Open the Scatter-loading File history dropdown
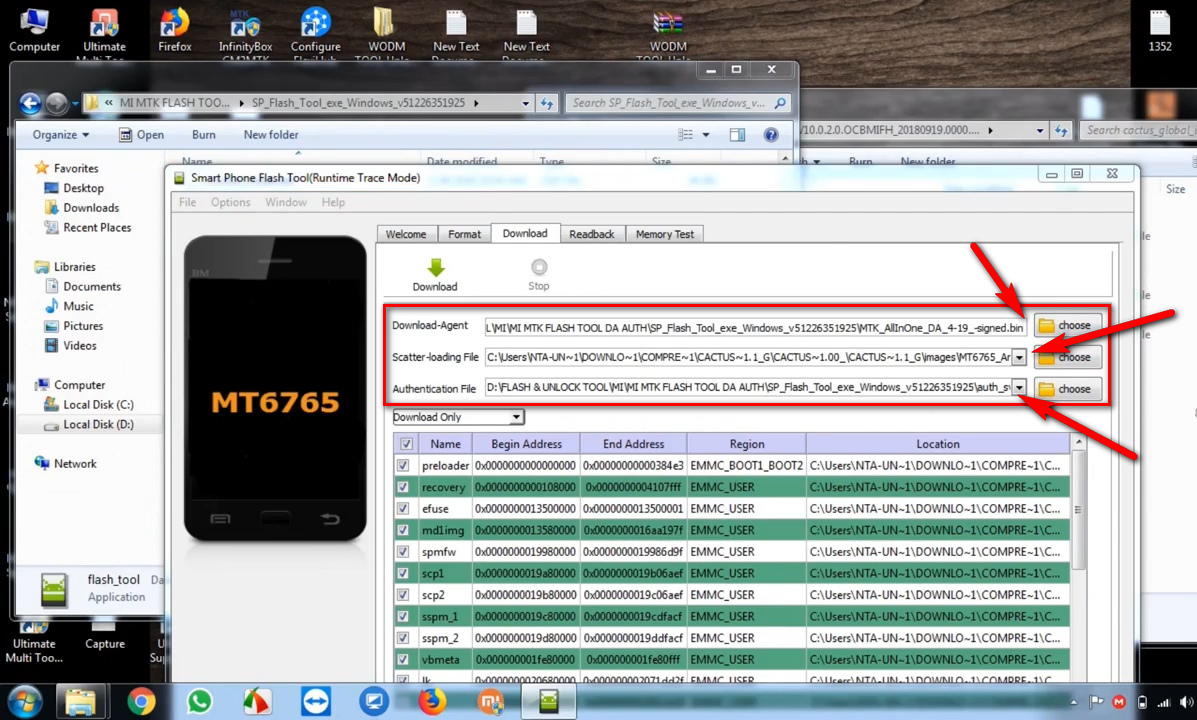 pos(1019,357)
